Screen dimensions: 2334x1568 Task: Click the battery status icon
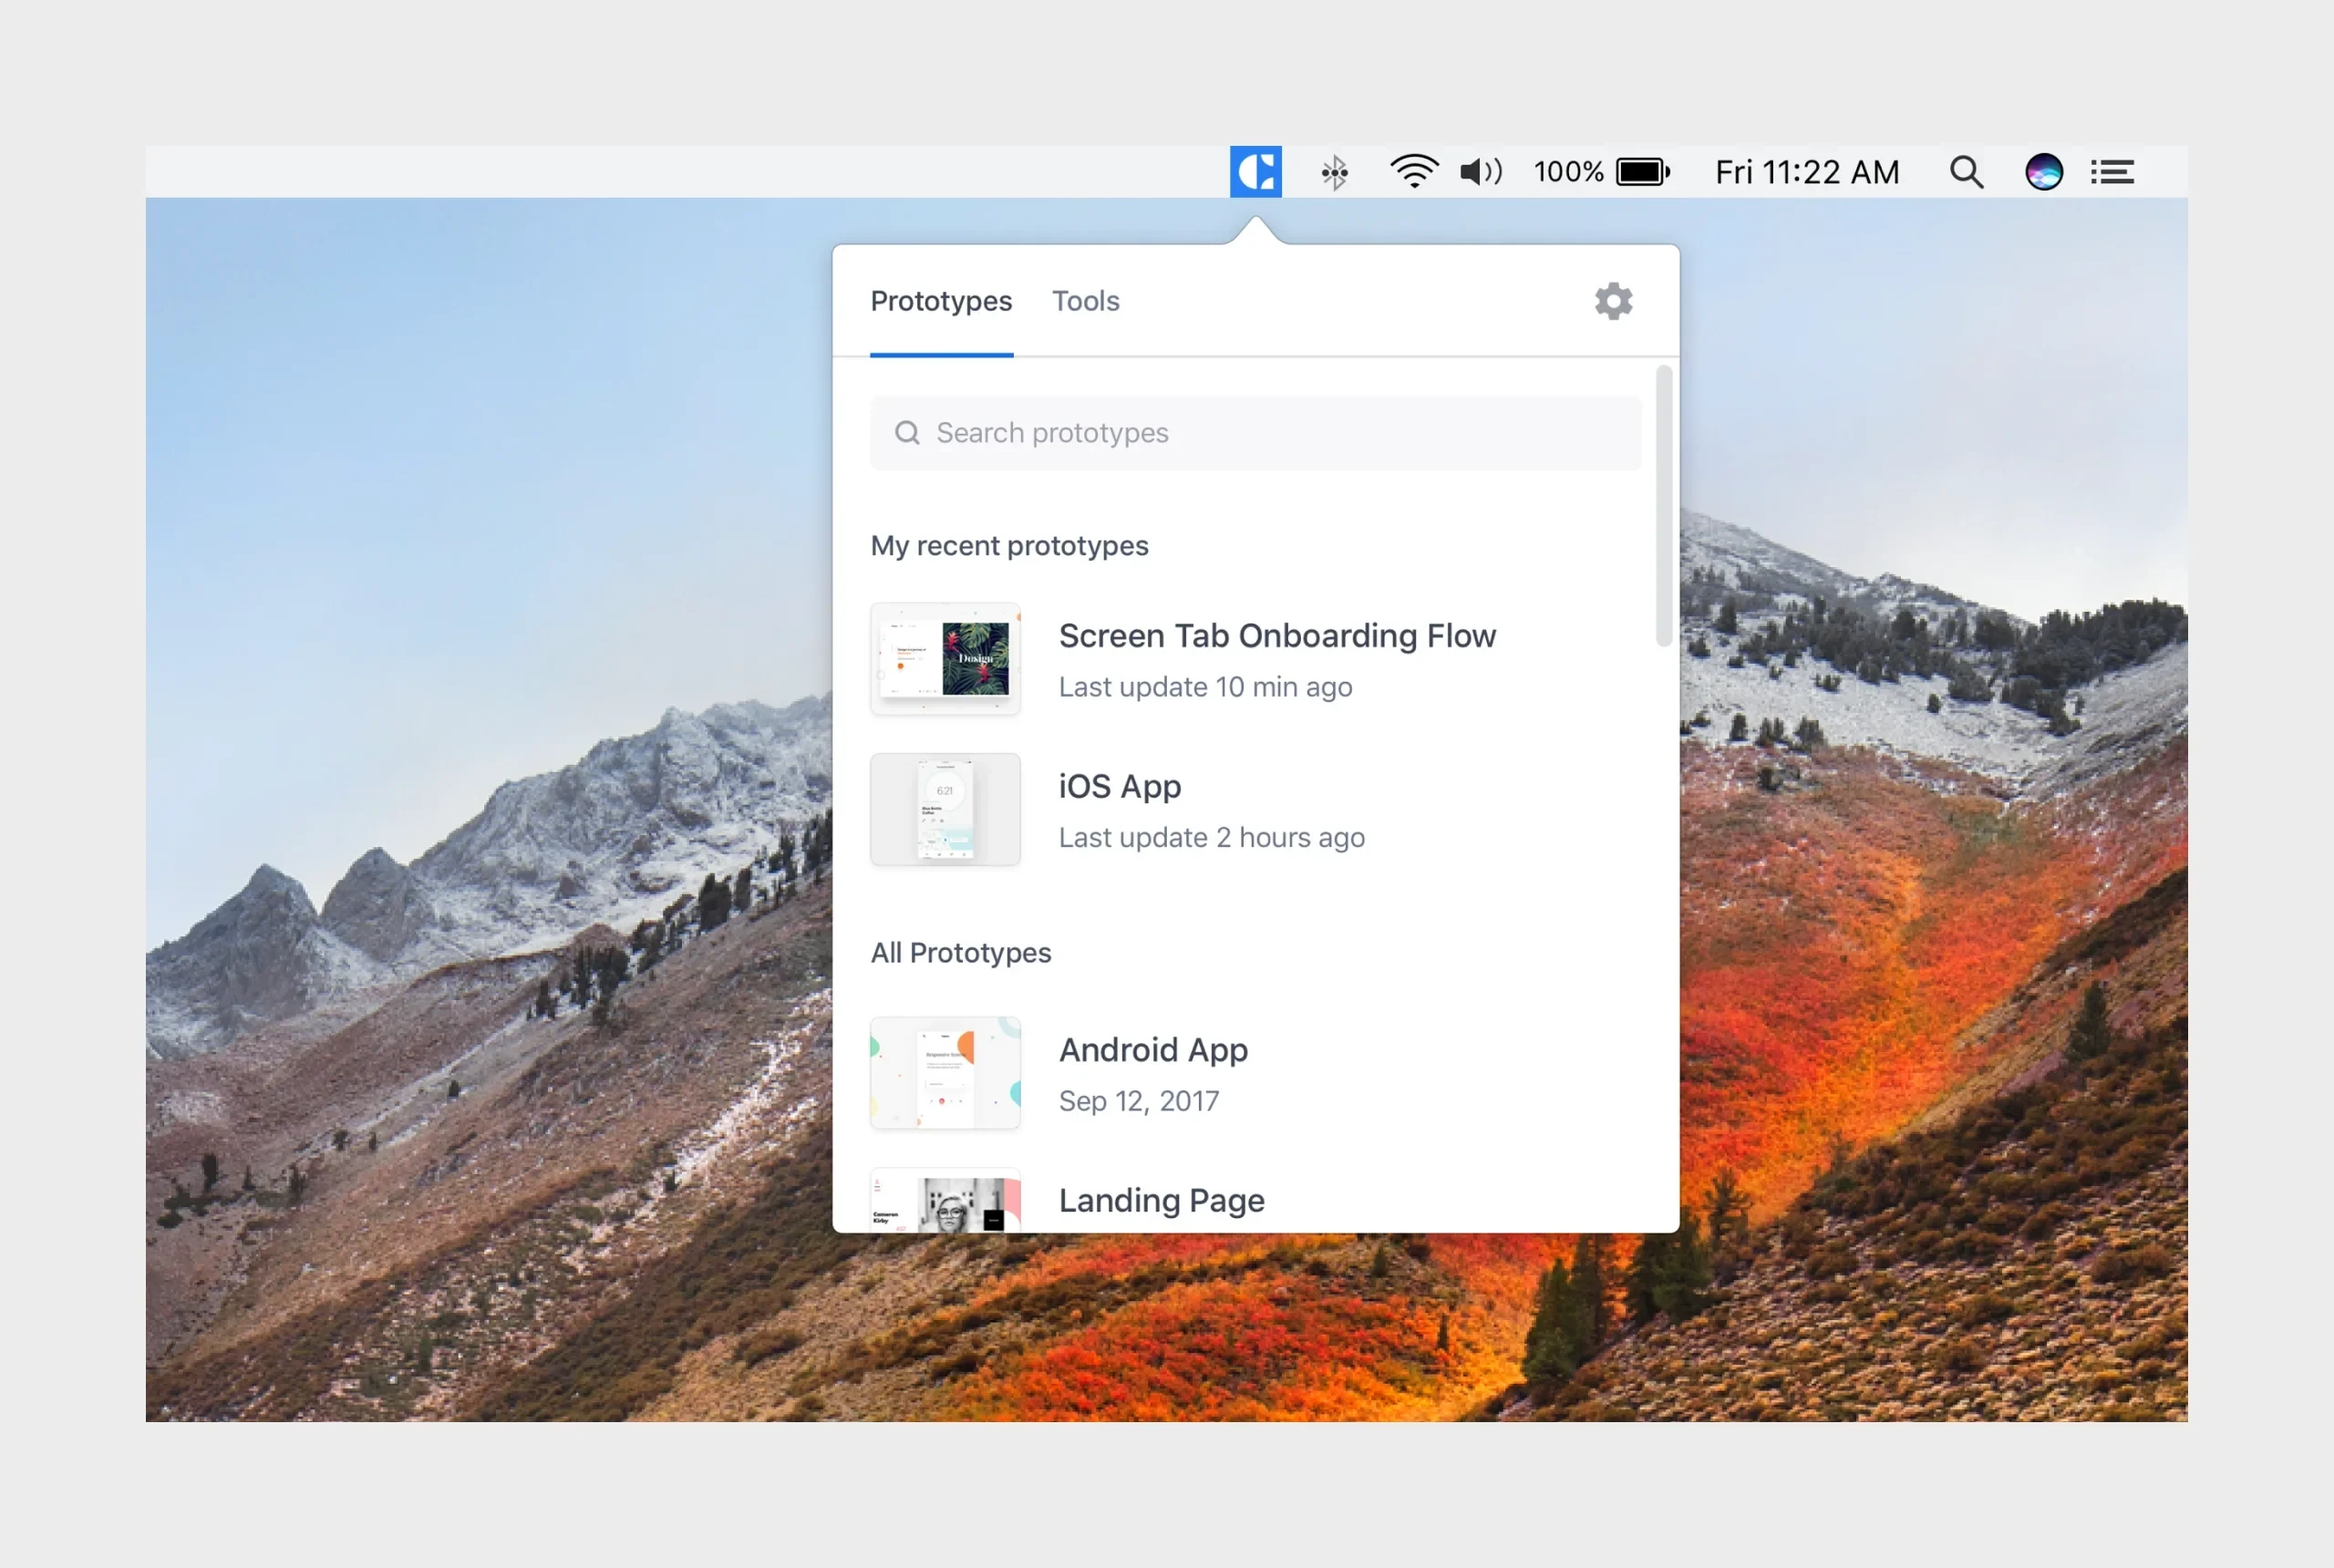1642,172
